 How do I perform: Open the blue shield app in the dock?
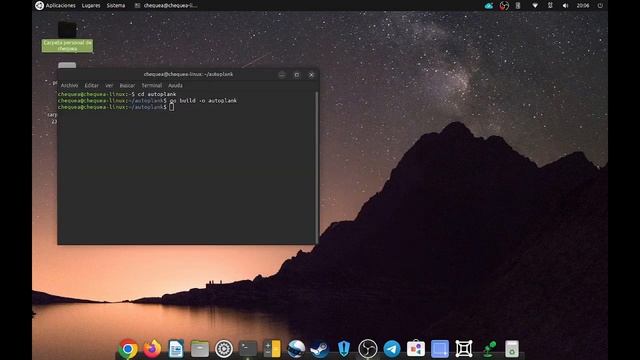pos(344,349)
